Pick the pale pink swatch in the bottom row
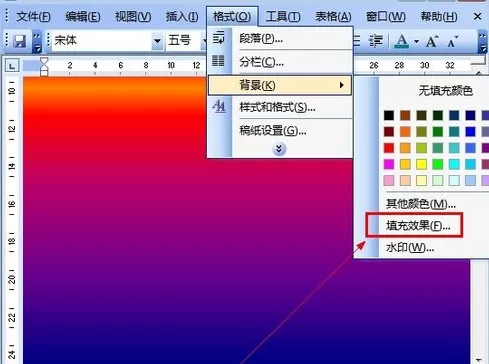Screen dimensions: 489x364 coord(389,180)
